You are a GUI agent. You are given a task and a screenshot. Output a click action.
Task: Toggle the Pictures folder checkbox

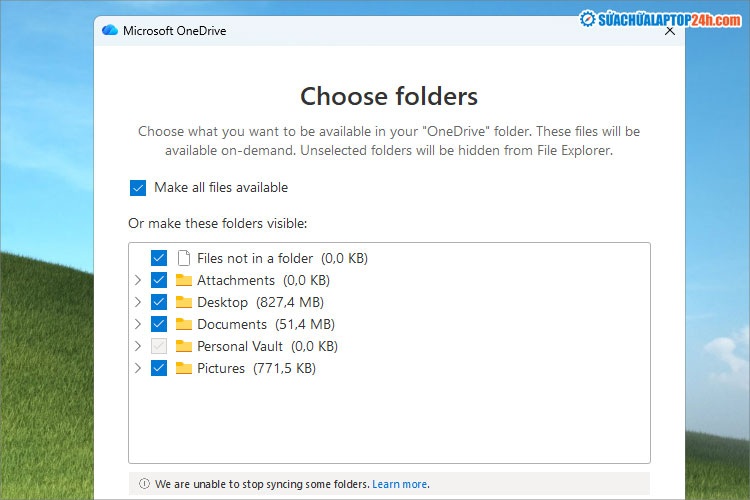(159, 368)
